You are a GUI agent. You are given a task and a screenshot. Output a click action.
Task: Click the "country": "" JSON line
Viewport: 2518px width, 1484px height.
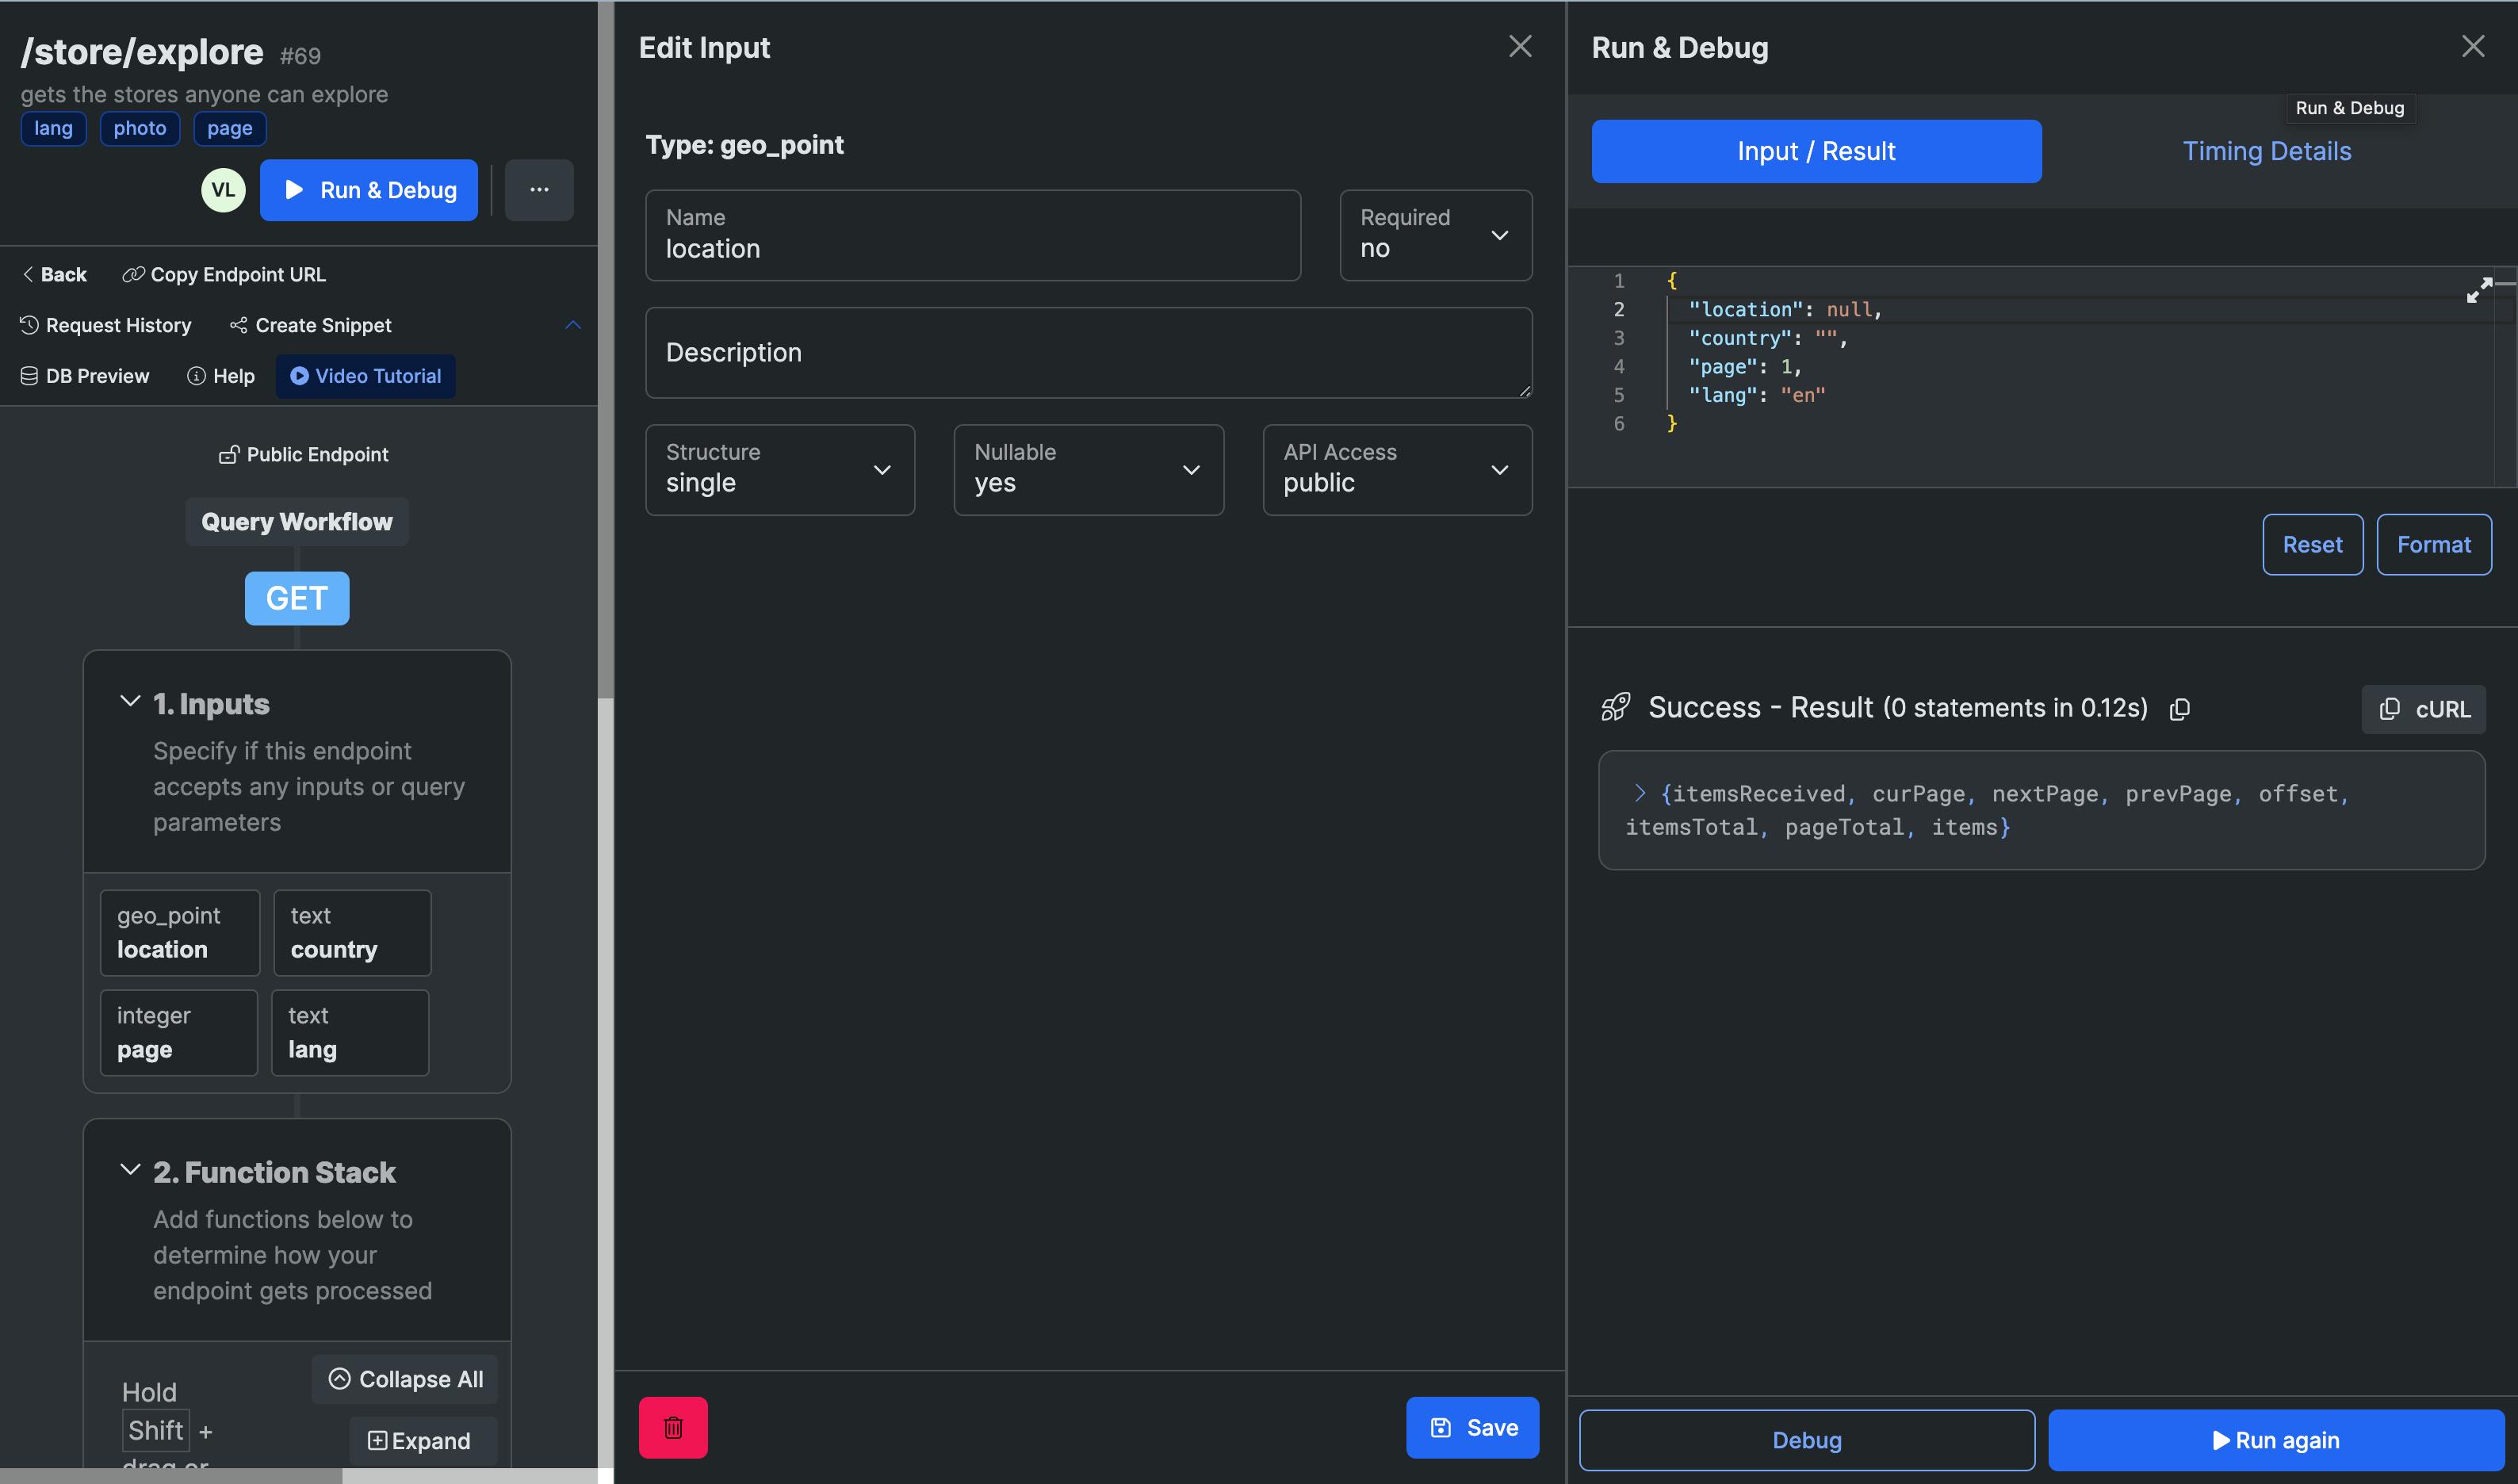[1768, 338]
